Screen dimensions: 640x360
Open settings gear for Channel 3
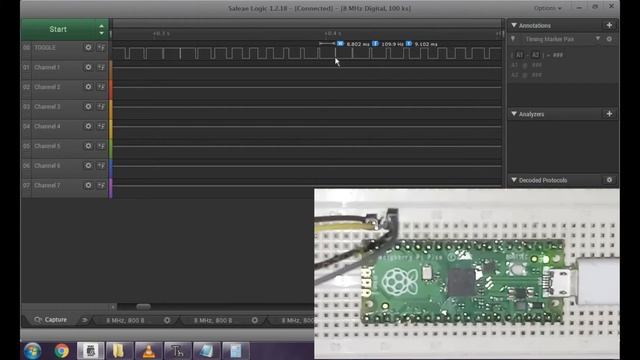[88, 107]
